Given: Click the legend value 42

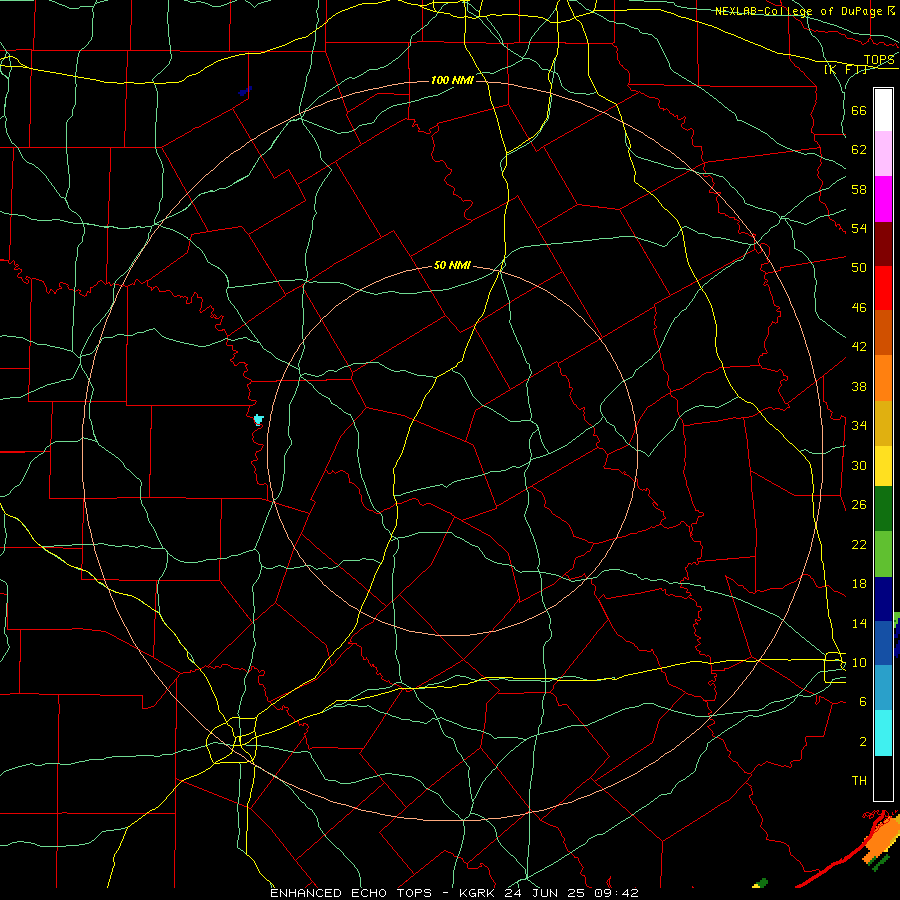Looking at the screenshot, I should 859,347.
